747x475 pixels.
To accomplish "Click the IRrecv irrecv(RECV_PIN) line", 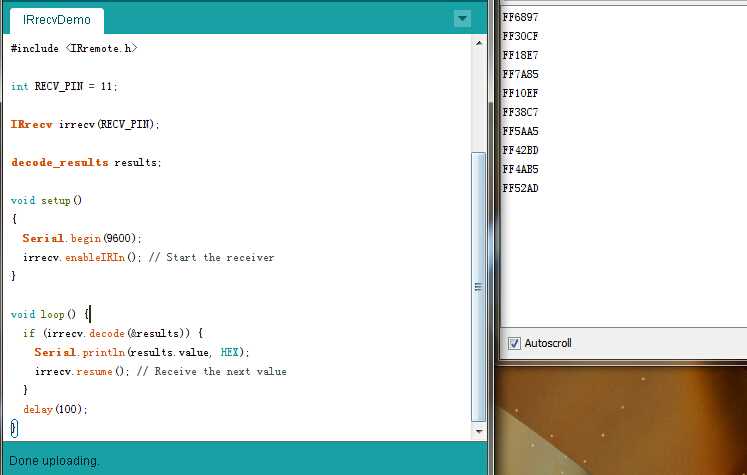I will tap(85, 124).
